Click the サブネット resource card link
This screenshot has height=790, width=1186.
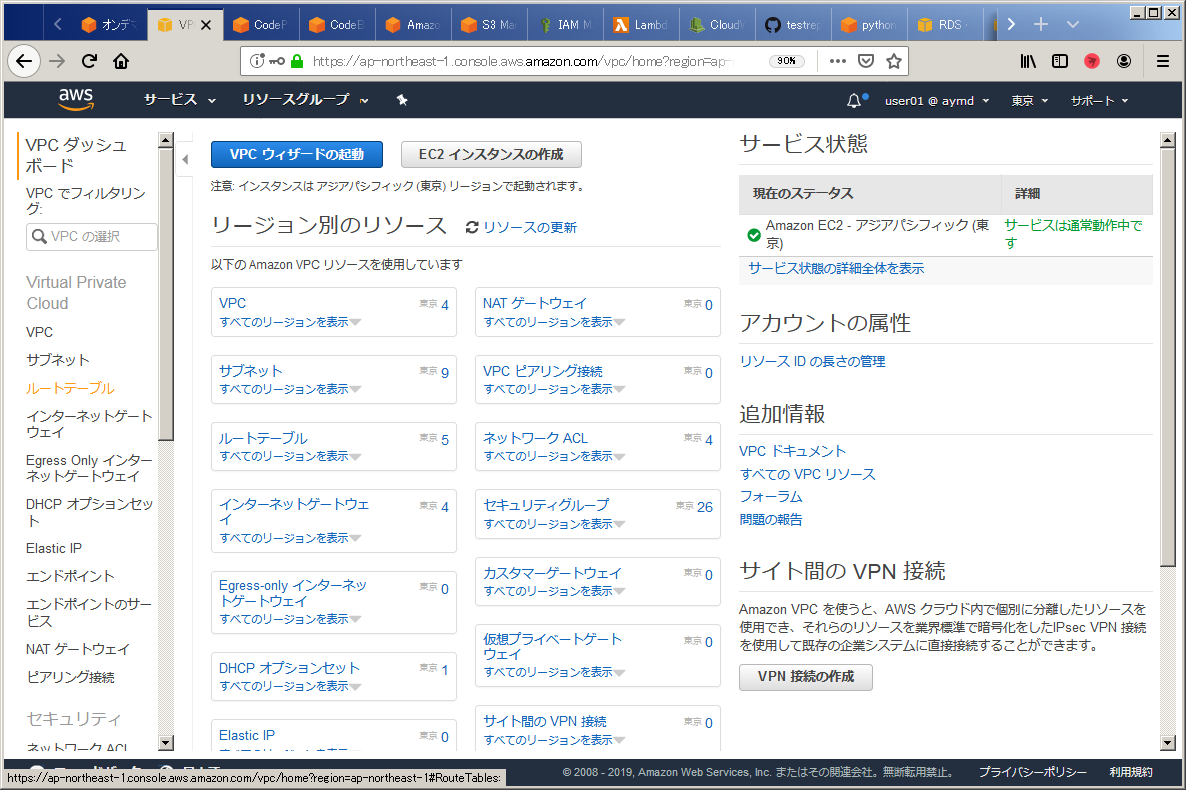point(250,371)
